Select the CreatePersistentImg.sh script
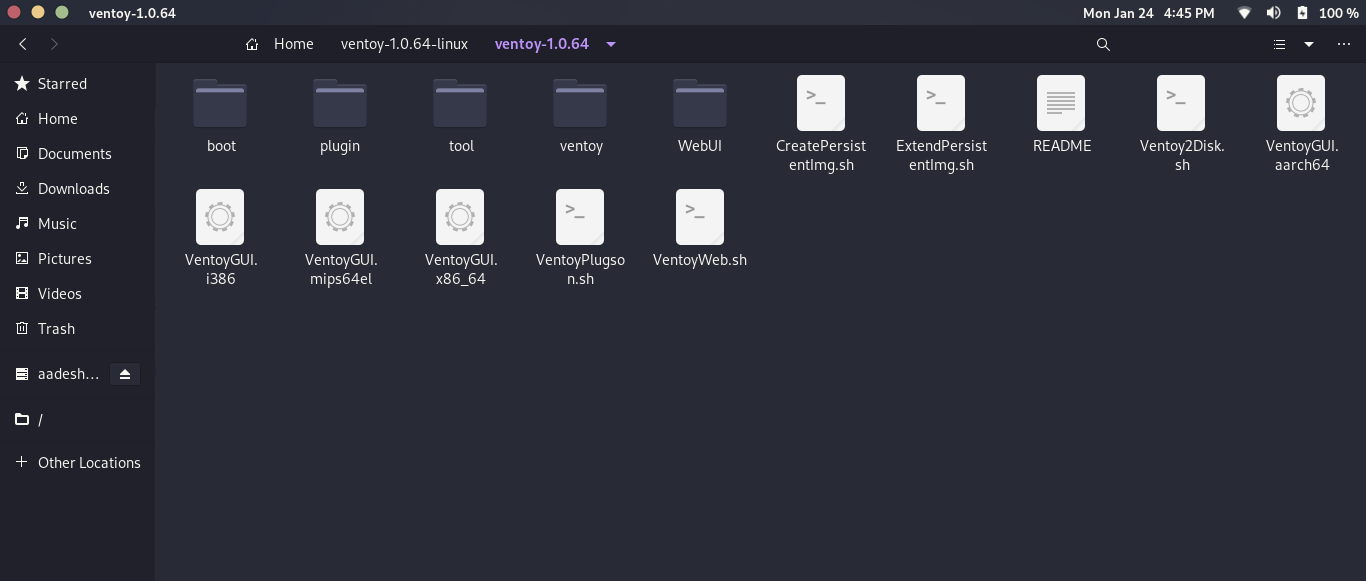Viewport: 1366px width, 581px height. (820, 104)
